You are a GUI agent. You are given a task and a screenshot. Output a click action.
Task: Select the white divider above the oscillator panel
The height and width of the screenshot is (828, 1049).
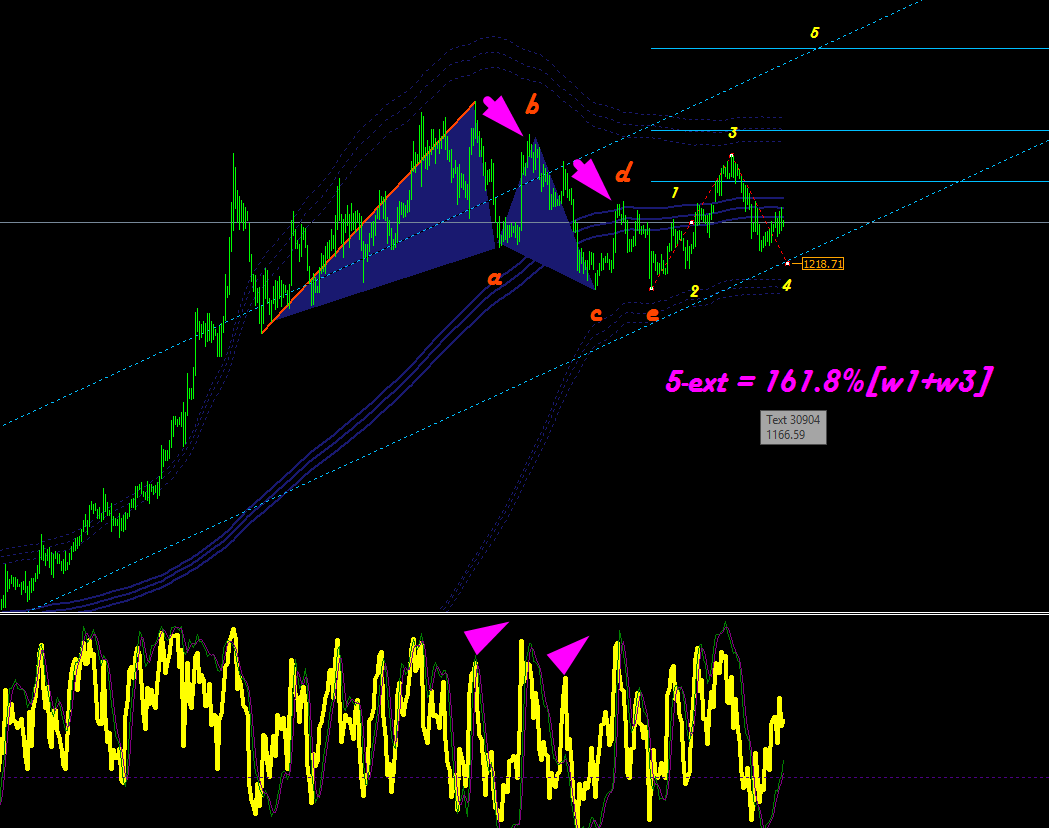[524, 613]
